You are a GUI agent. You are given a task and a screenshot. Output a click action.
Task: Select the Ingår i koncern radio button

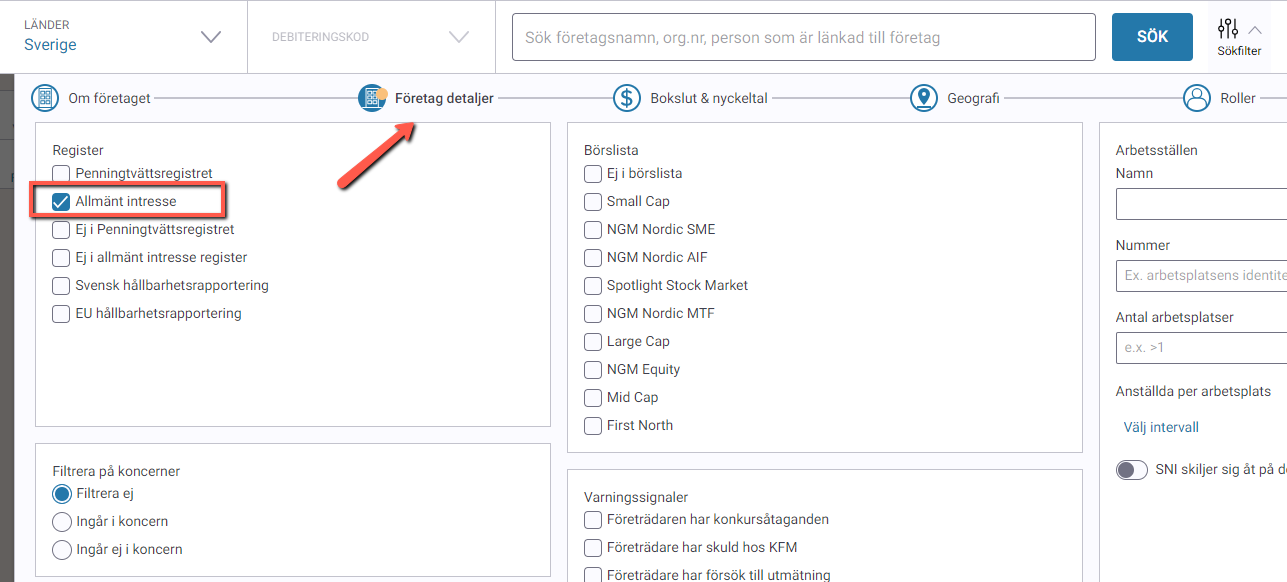(62, 522)
